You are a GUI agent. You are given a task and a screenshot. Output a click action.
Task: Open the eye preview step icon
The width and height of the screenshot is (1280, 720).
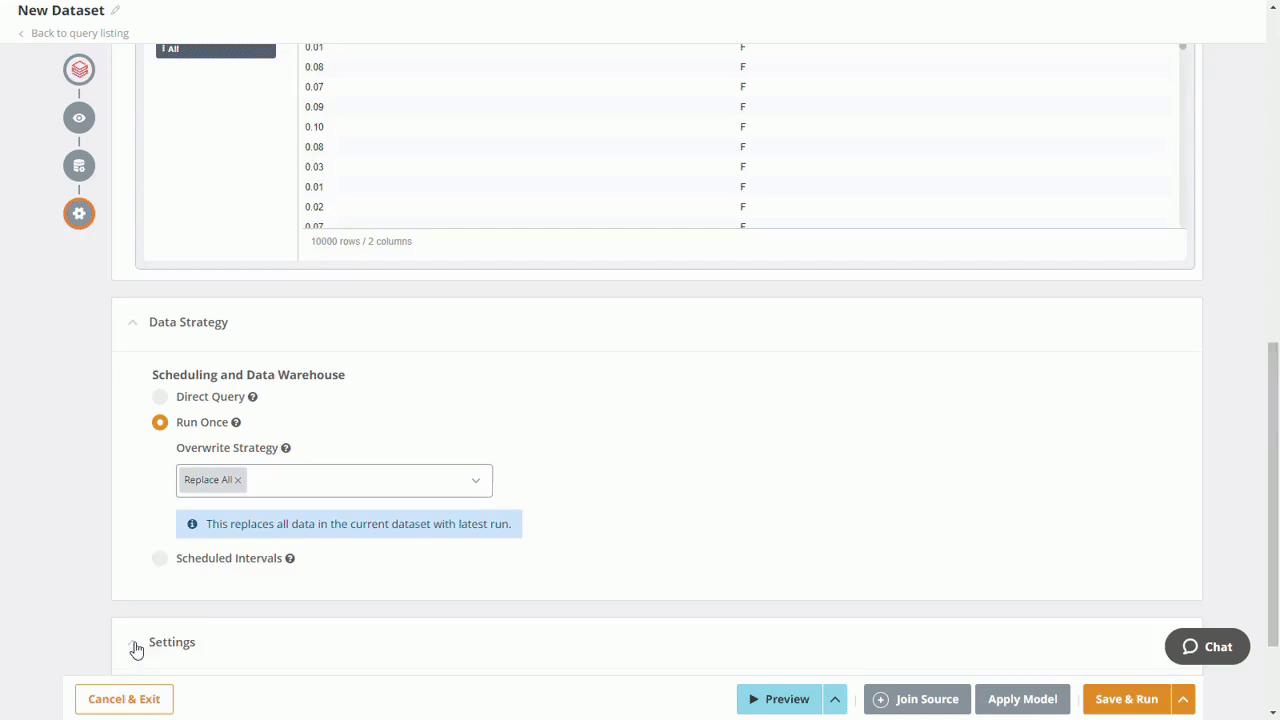click(x=79, y=118)
